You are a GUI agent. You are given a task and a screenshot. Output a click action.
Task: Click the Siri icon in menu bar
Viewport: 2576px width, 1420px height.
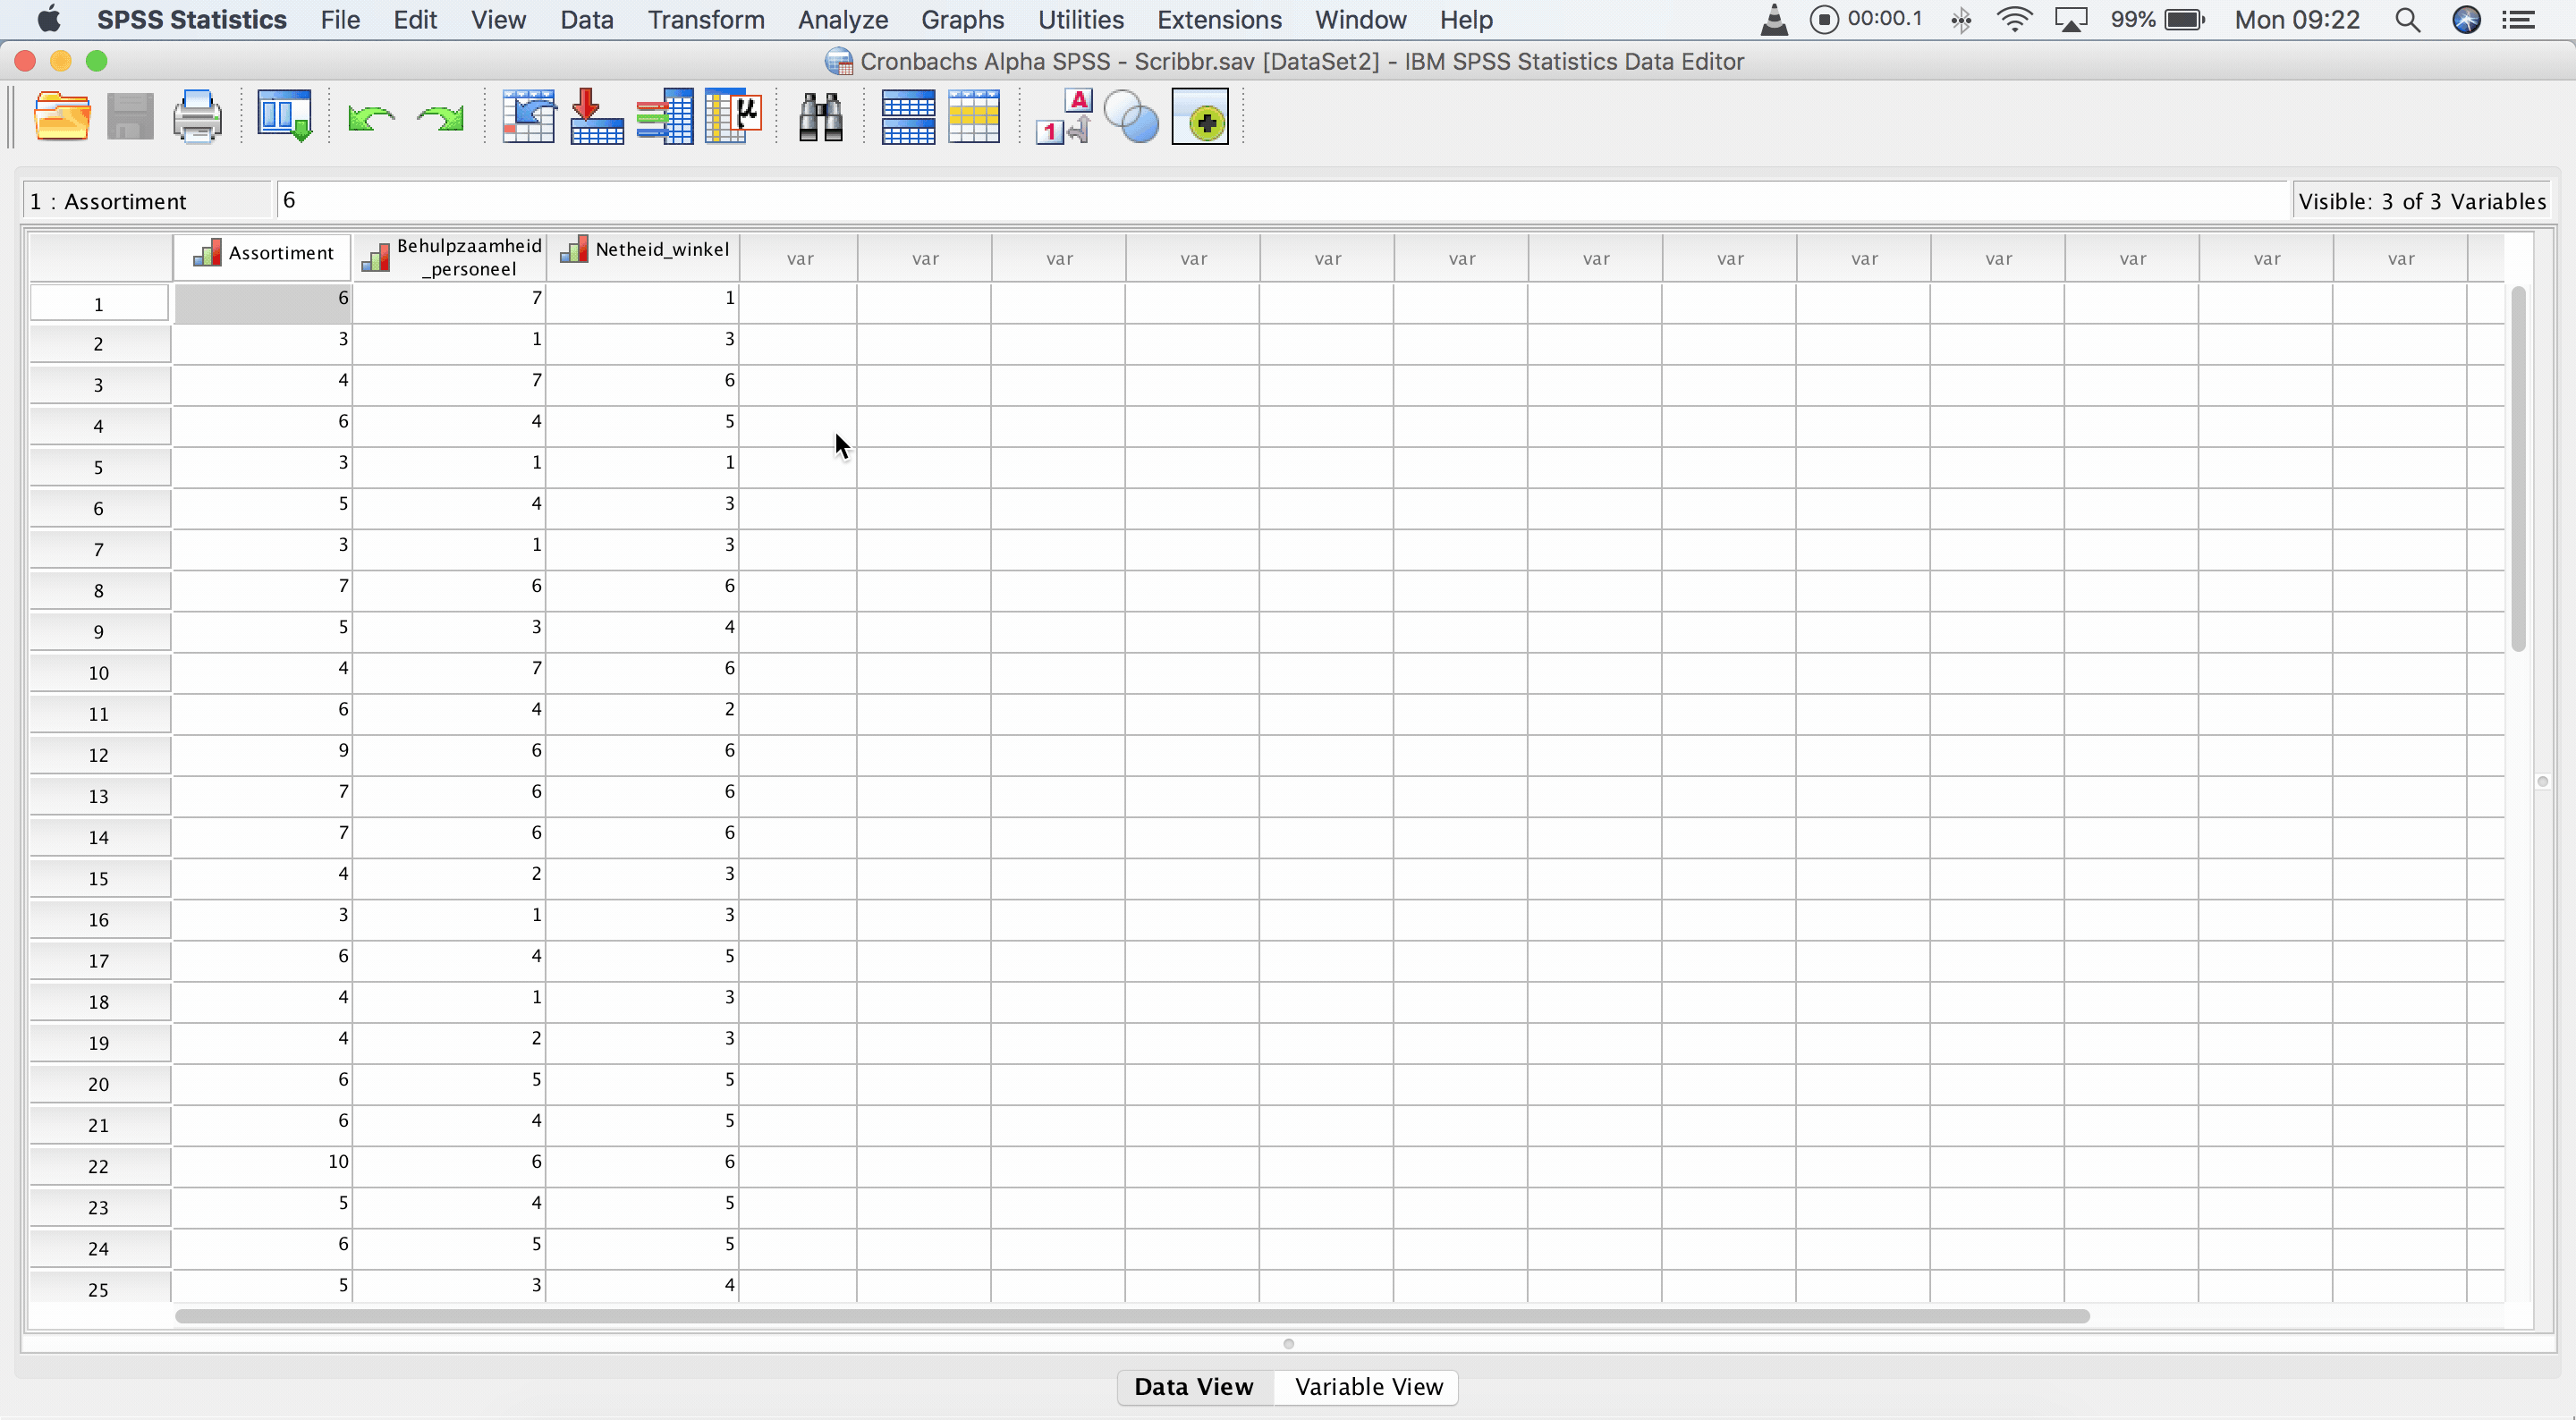tap(2467, 20)
